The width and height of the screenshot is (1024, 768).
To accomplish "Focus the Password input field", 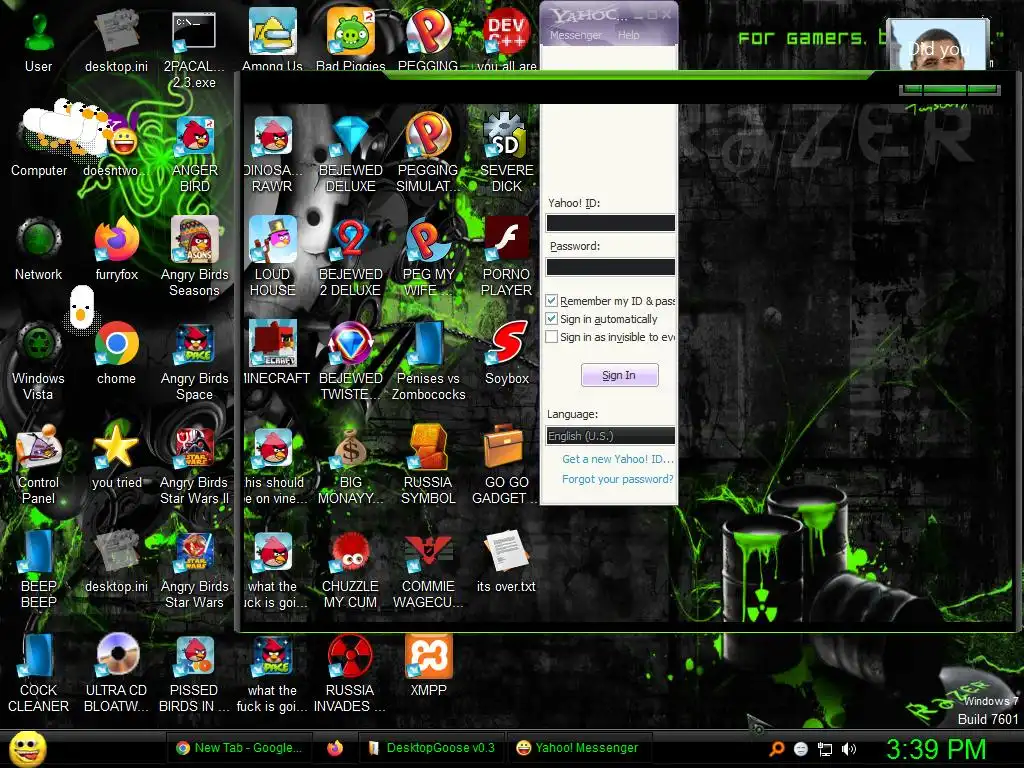I will tap(611, 266).
